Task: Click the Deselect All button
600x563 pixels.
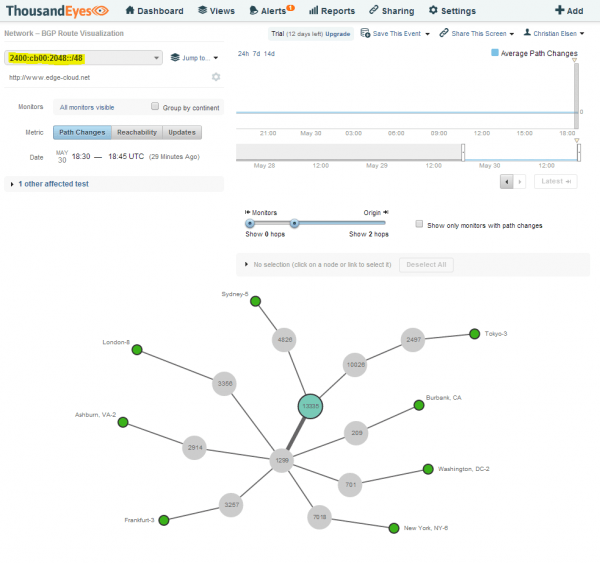Action: tap(426, 264)
